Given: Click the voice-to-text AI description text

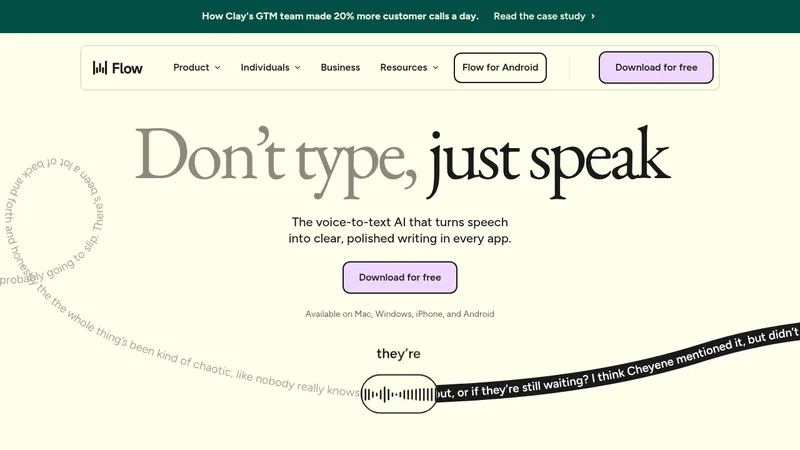Looking at the screenshot, I should pos(400,230).
